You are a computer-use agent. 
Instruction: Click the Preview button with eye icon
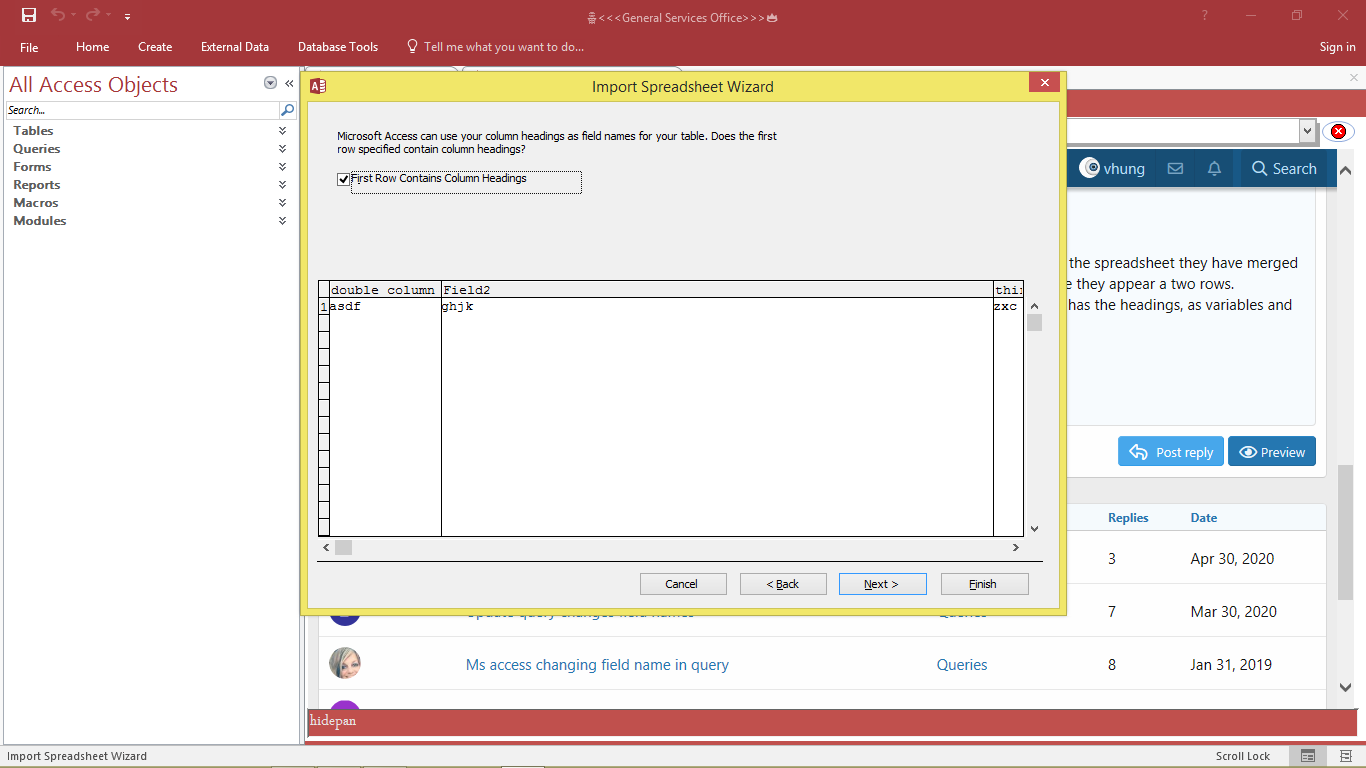[1272, 452]
